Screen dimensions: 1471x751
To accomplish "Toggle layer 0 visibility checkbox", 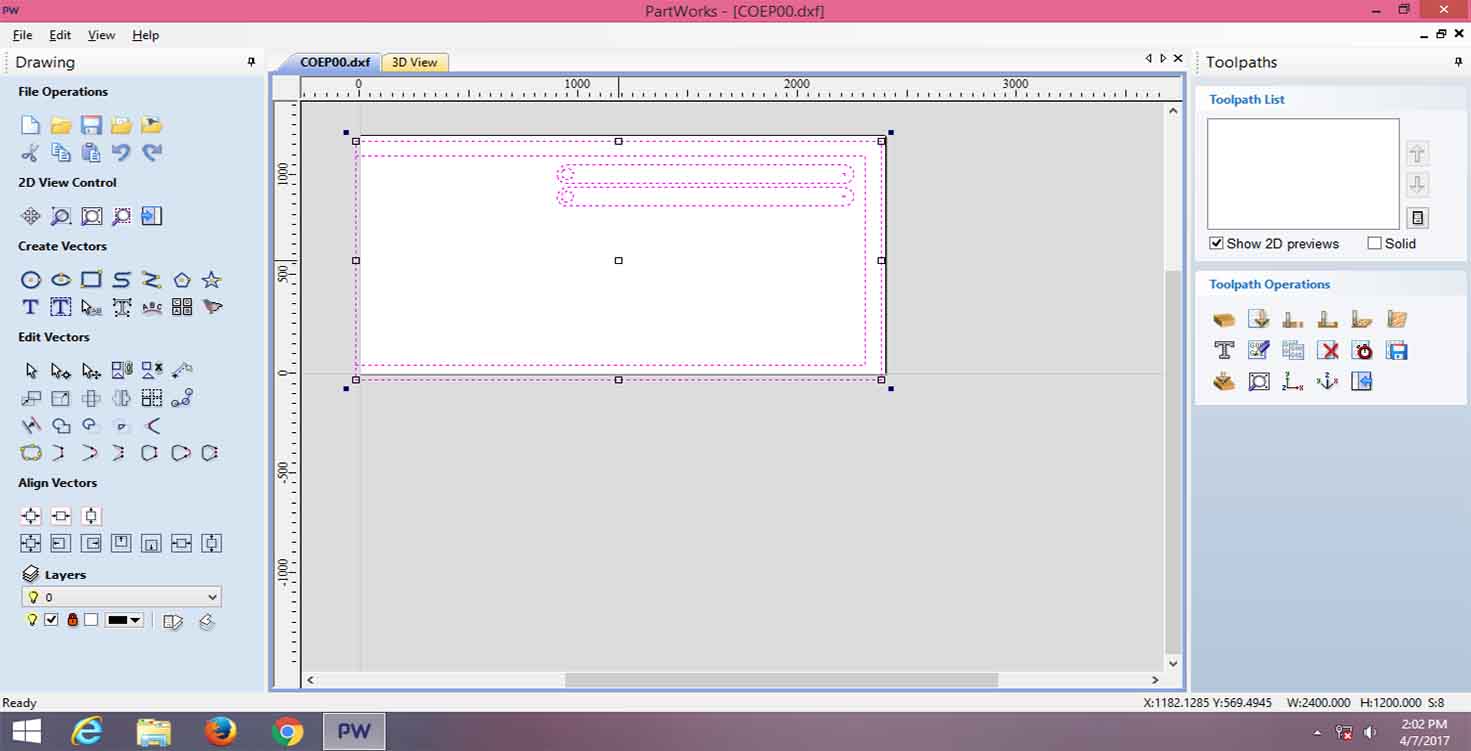I will coord(51,620).
